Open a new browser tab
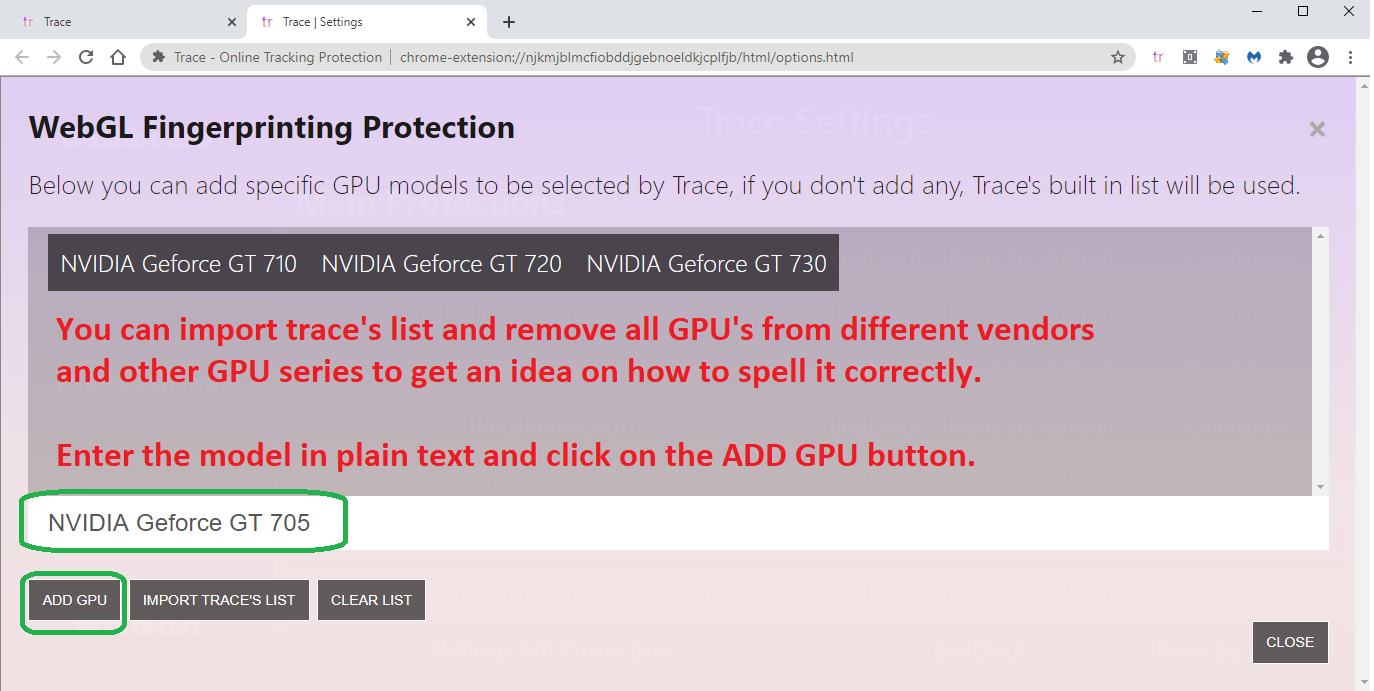 click(509, 21)
